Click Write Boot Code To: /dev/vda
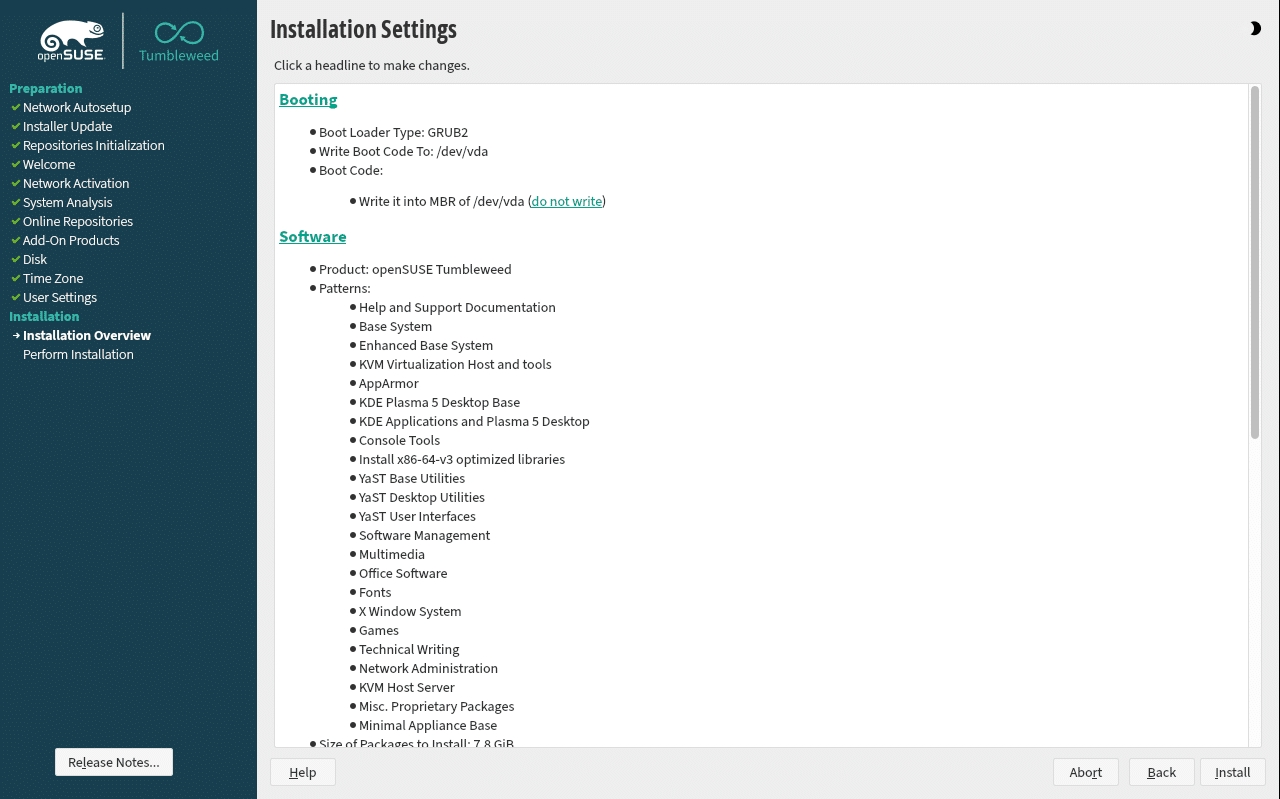Image resolution: width=1280 pixels, height=799 pixels. click(403, 151)
